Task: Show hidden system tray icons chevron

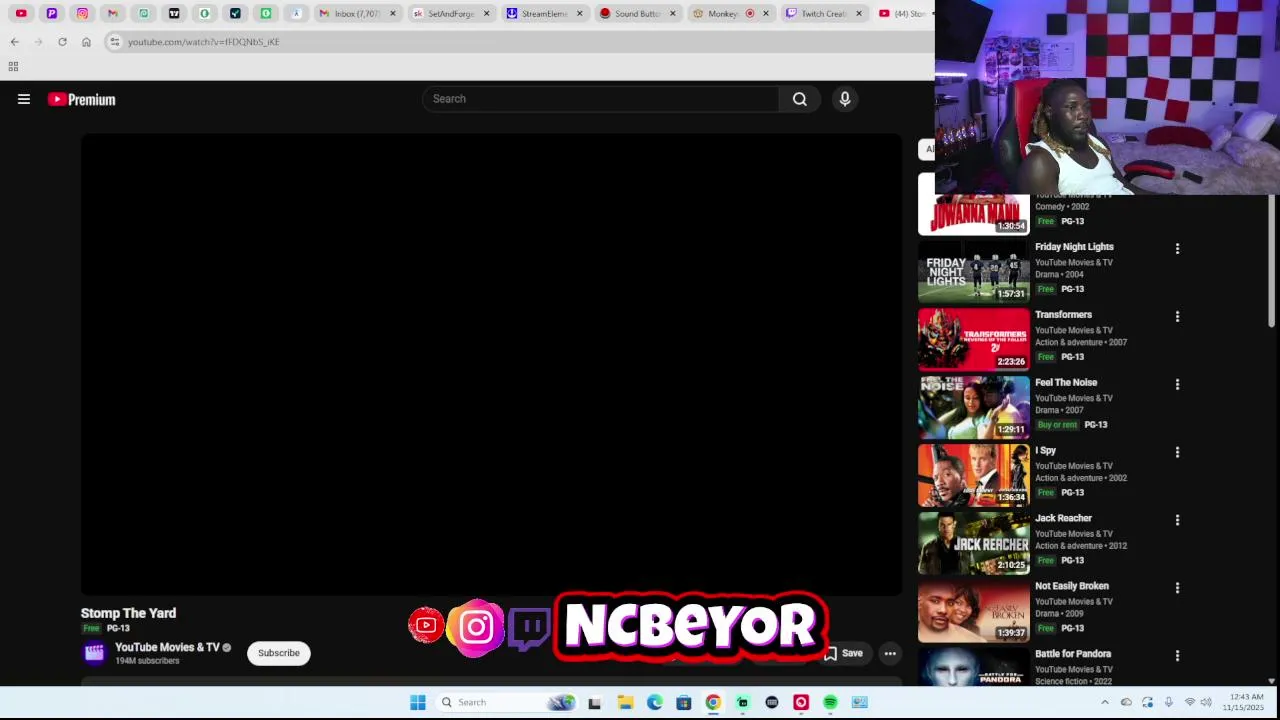Action: point(1105,702)
